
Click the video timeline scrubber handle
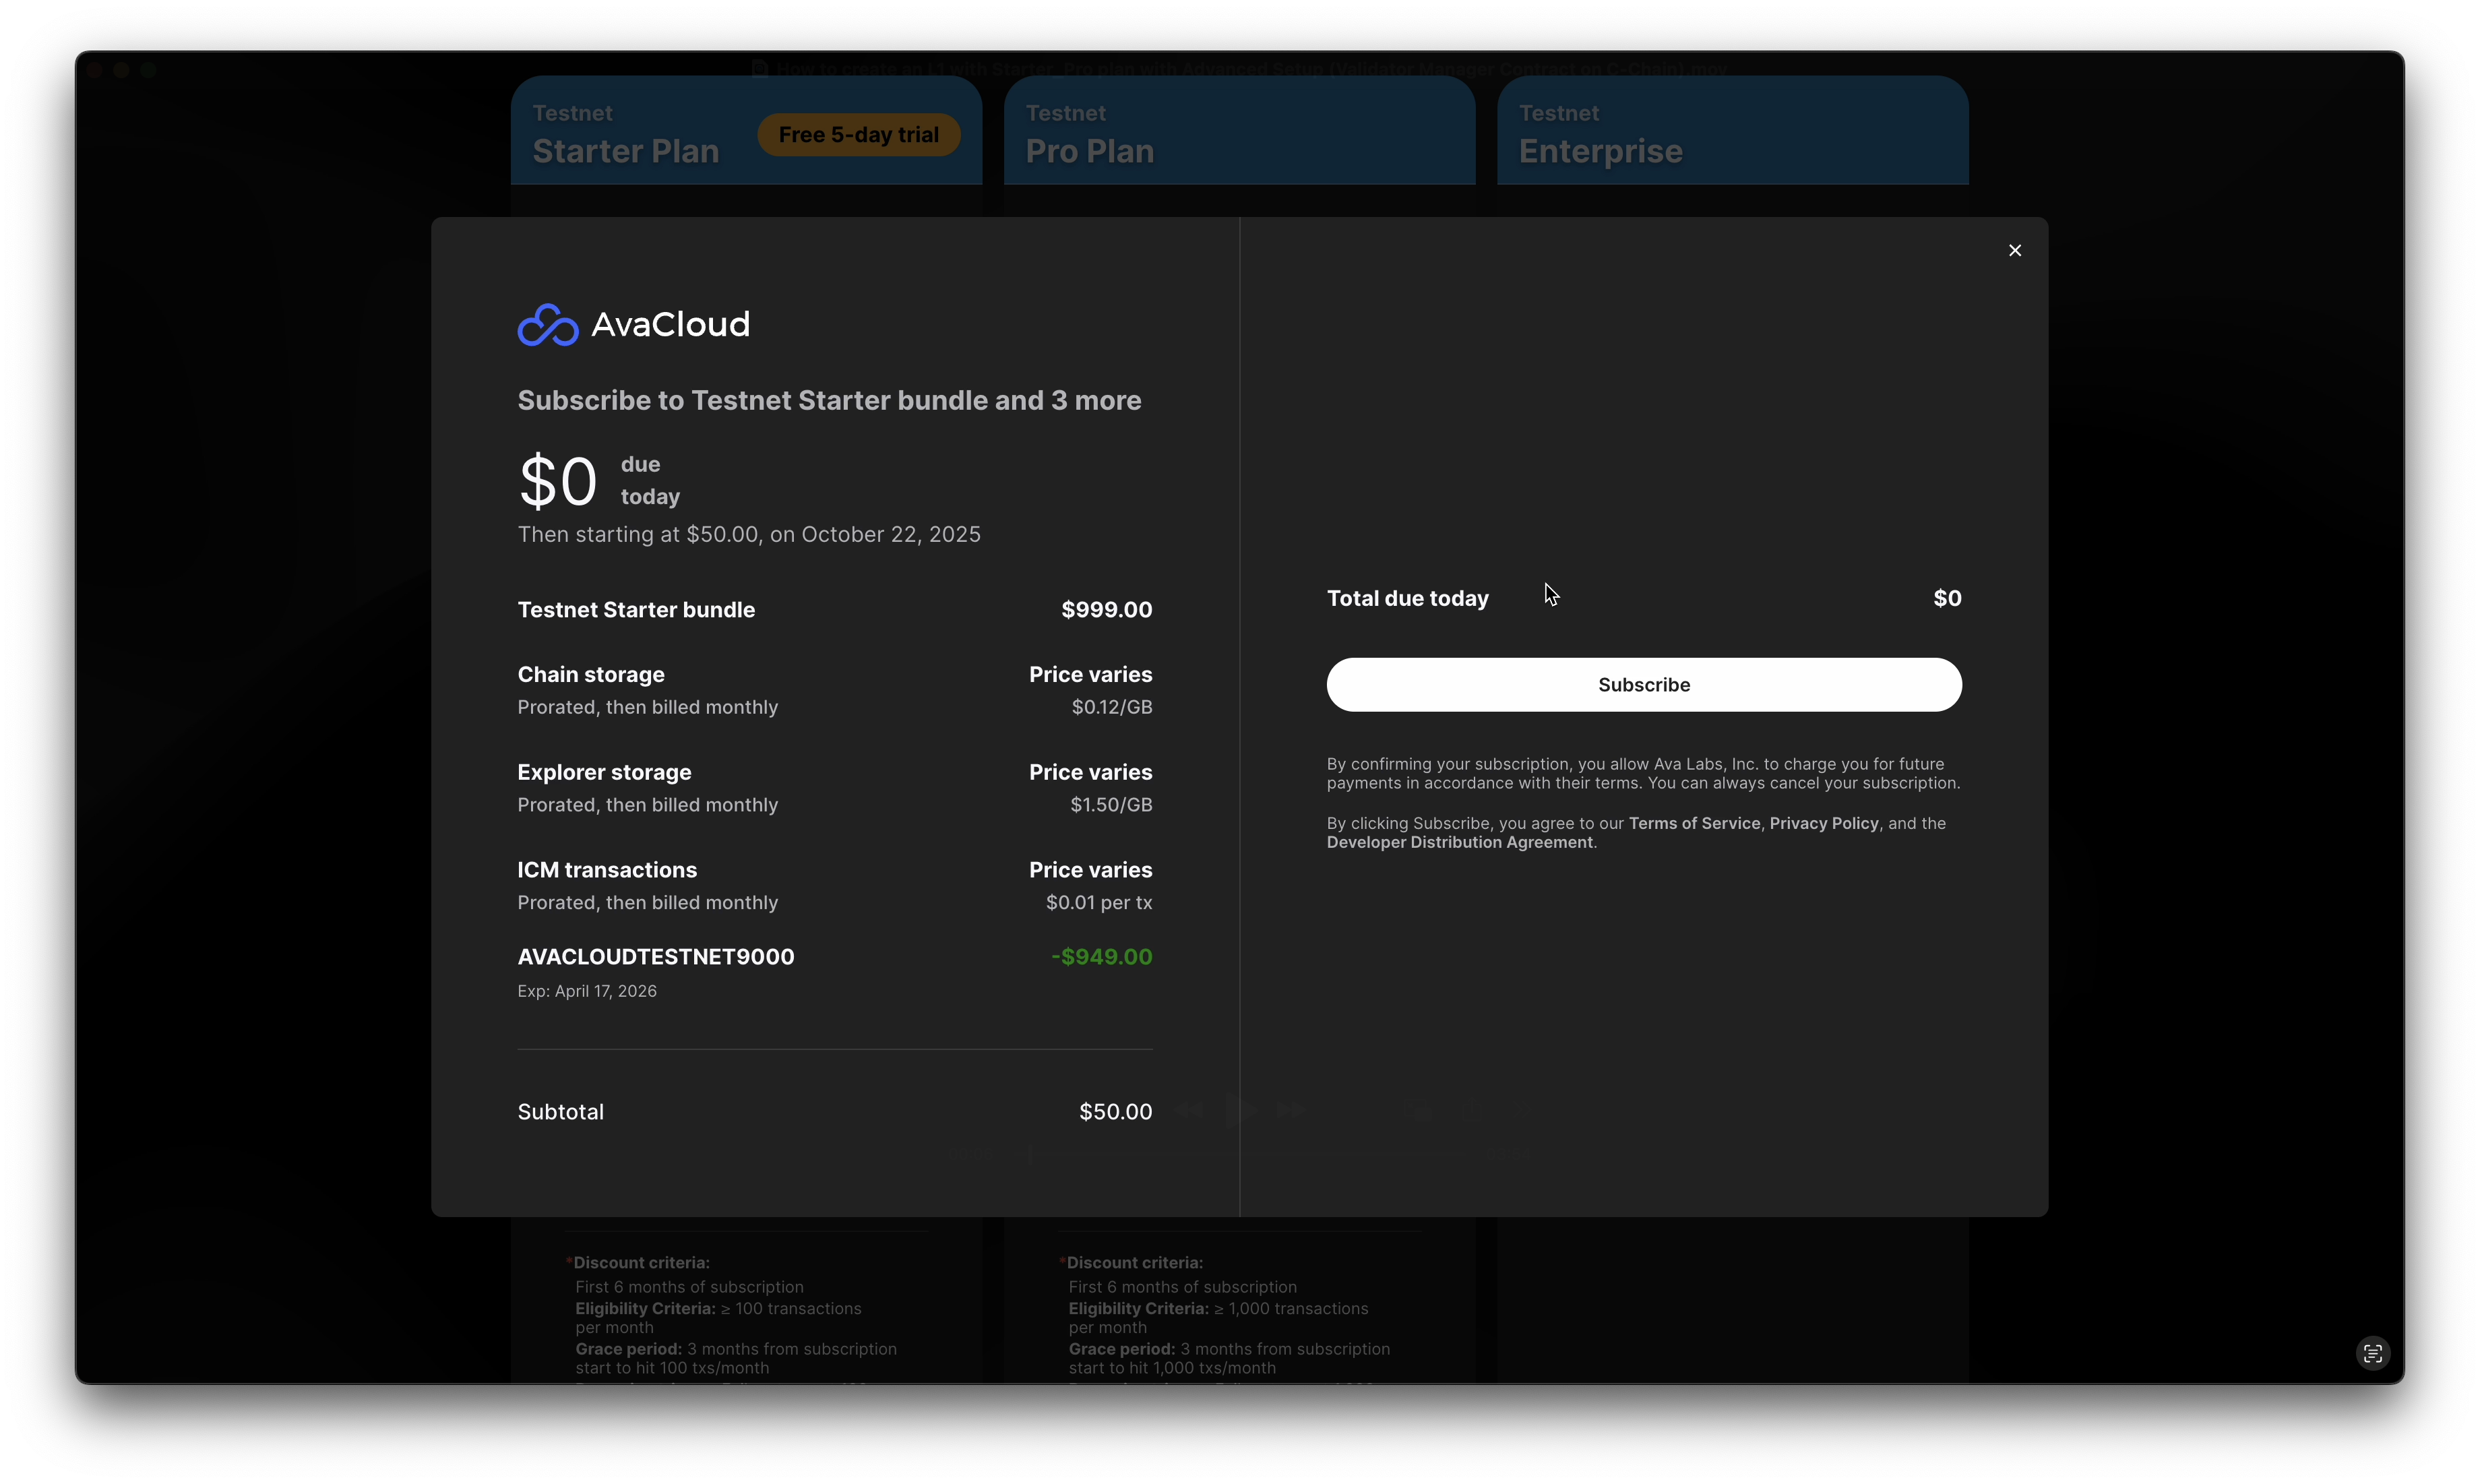(x=1030, y=1155)
